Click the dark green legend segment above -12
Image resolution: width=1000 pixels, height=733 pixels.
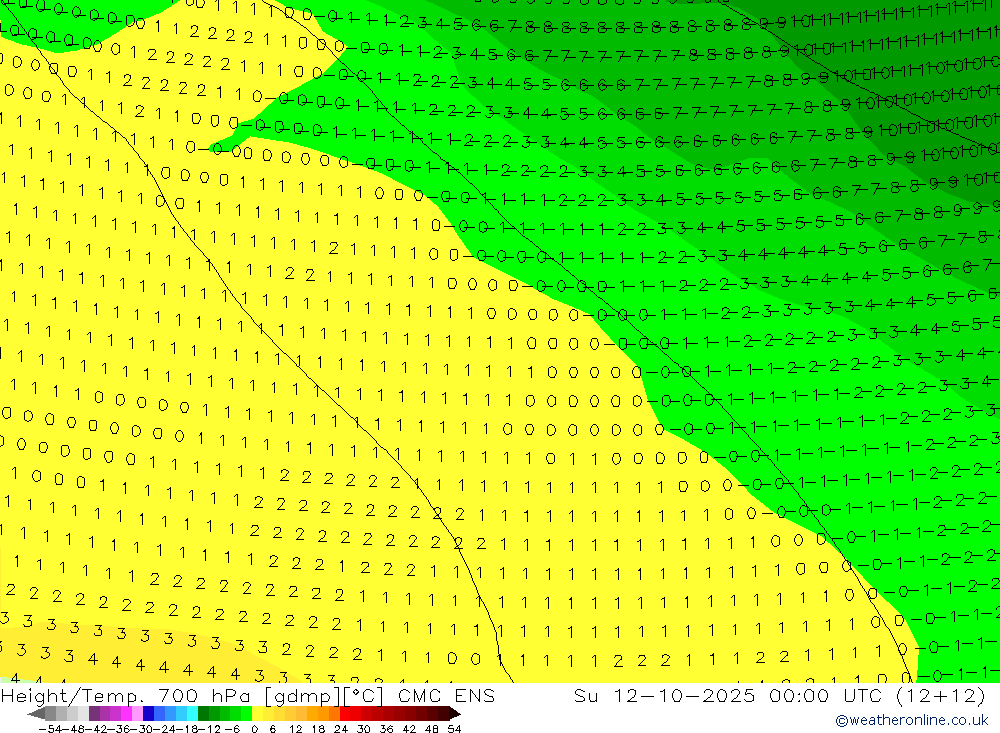203,713
